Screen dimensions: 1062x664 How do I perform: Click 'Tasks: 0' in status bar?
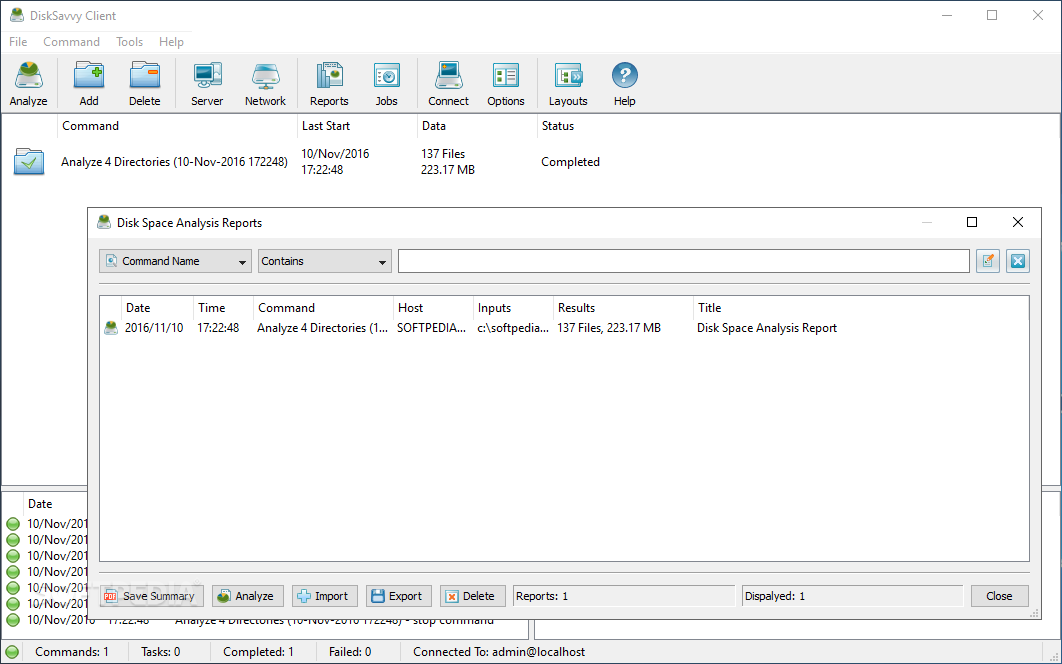click(161, 652)
